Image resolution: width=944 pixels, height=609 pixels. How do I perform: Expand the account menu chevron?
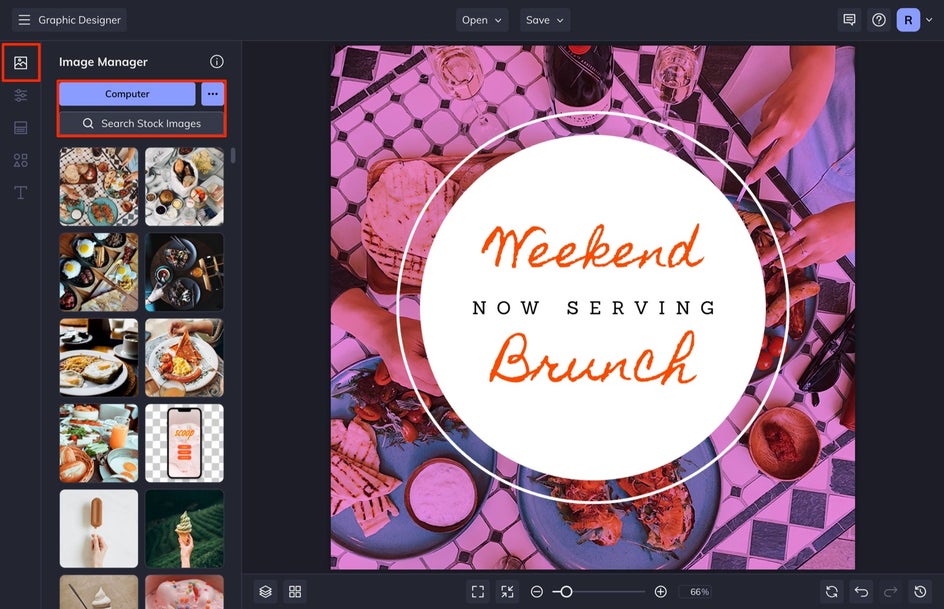(929, 20)
